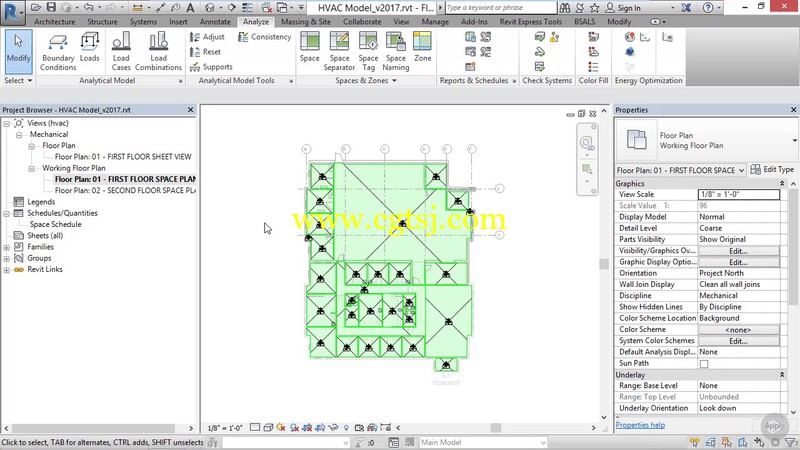Toggle visual style icon in view control bar

268,428
